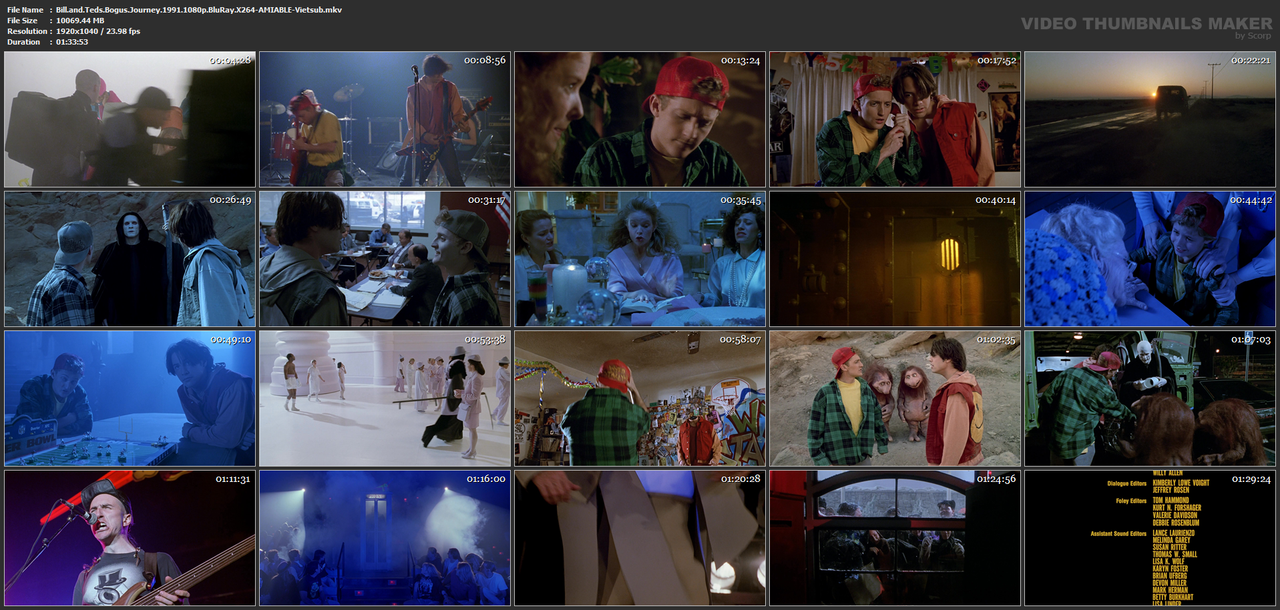1280x610 pixels.
Task: Pick the thumbnail timestamped 01:24:56
Action: pyautogui.click(x=894, y=538)
